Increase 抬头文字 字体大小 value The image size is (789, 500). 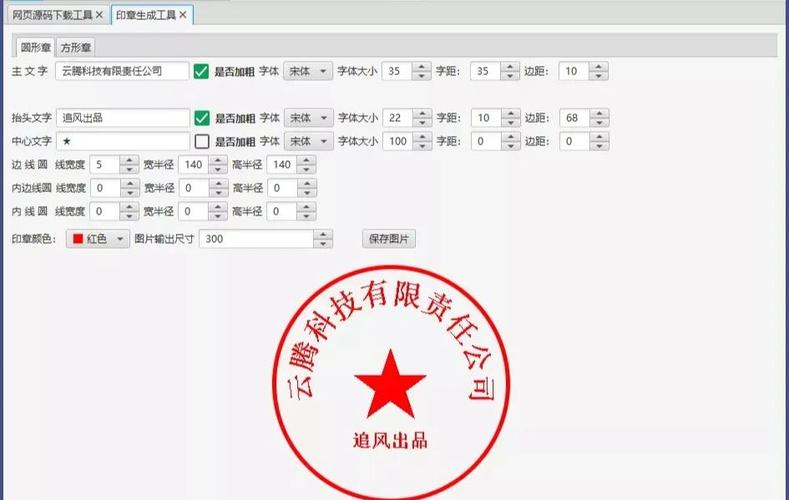click(x=423, y=114)
